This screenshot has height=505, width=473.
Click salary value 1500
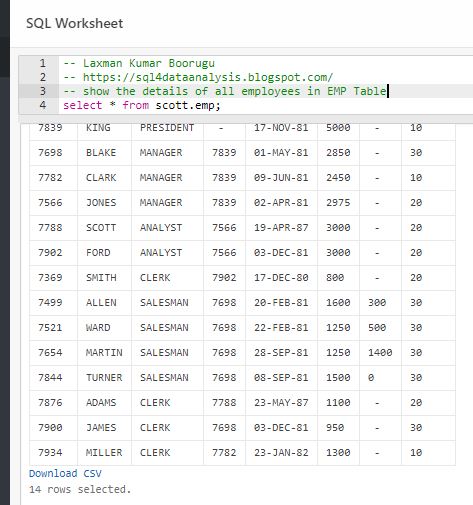click(x=338, y=378)
